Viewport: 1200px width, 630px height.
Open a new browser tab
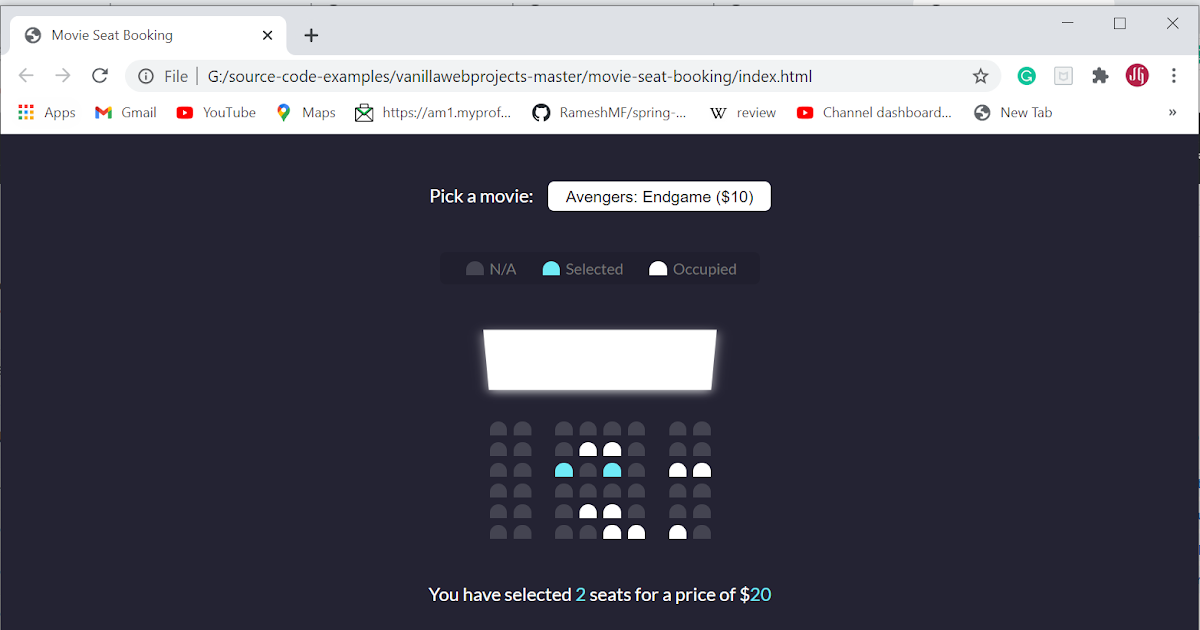[x=310, y=34]
